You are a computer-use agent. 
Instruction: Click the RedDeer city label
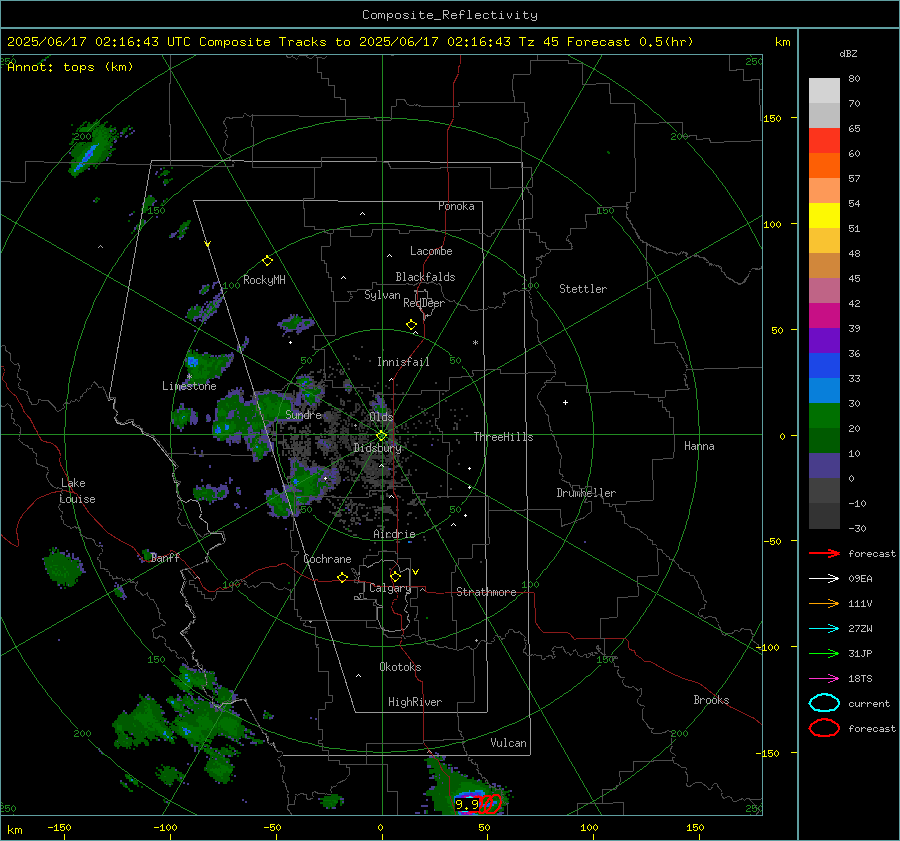tap(424, 303)
